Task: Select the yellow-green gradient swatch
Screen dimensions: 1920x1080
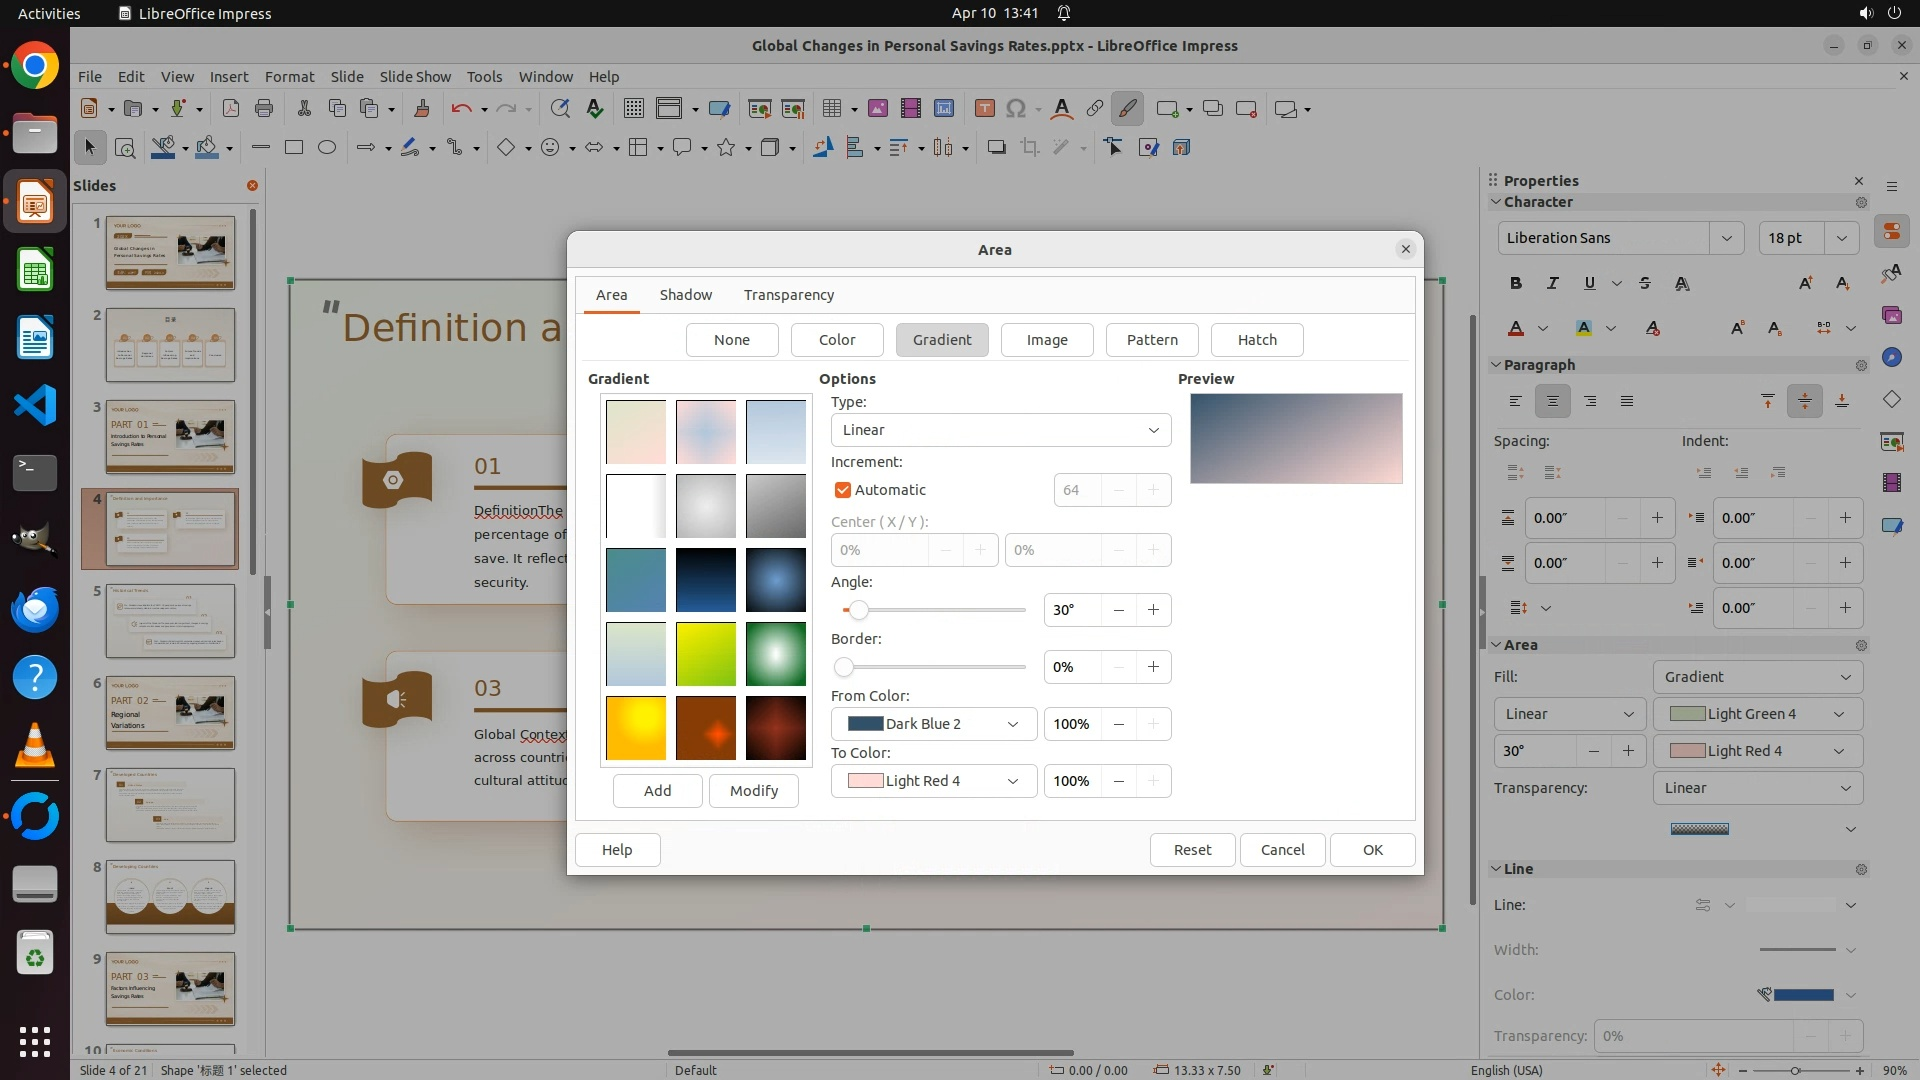Action: [x=705, y=654]
